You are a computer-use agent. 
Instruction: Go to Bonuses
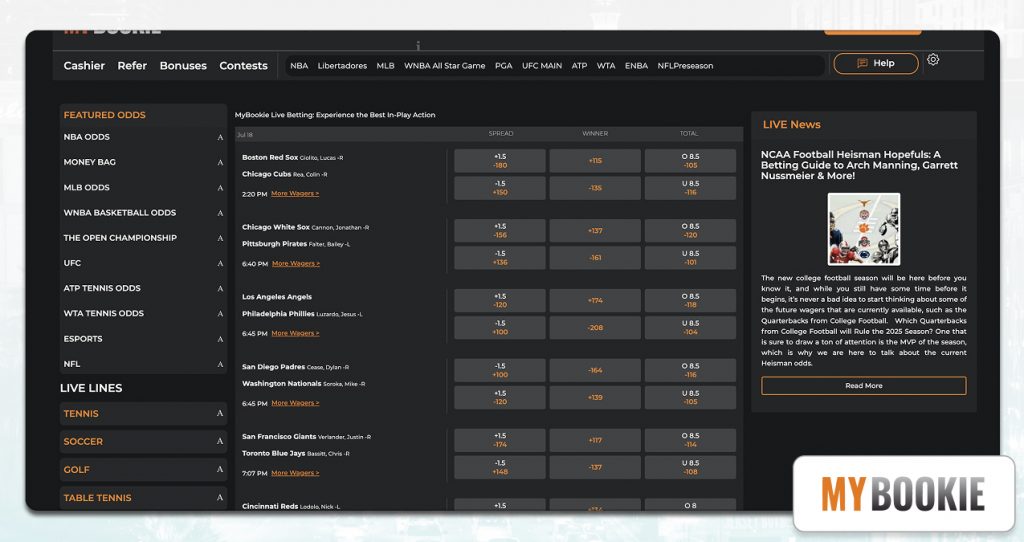pos(183,65)
